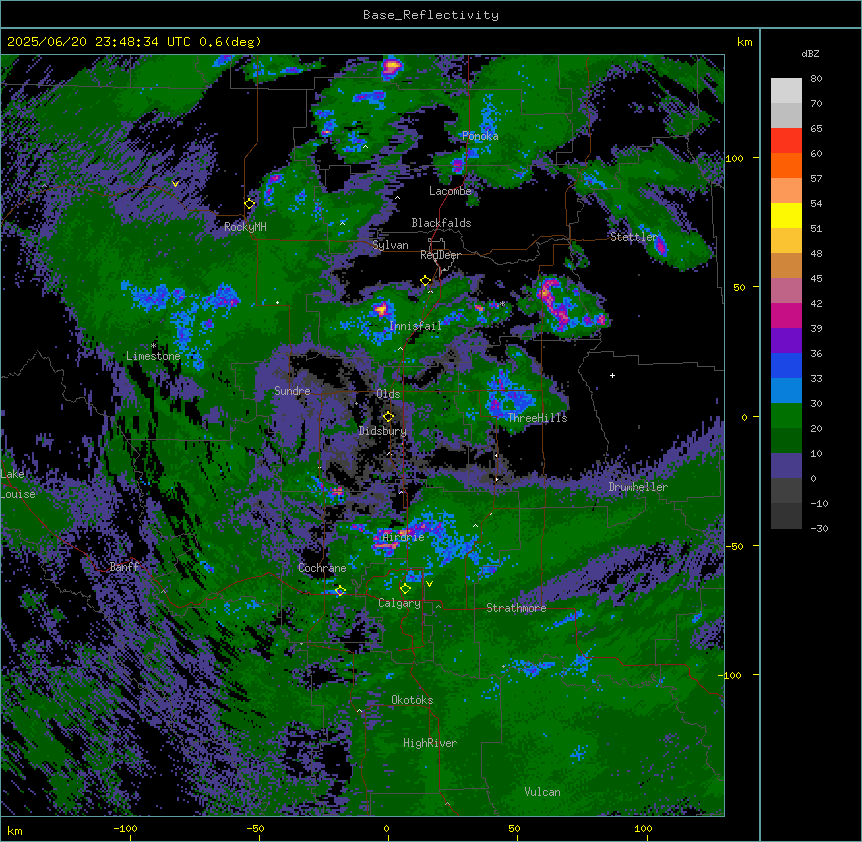
Task: Select the orange 57-60 dBZ legend swatch
Action: pos(786,165)
